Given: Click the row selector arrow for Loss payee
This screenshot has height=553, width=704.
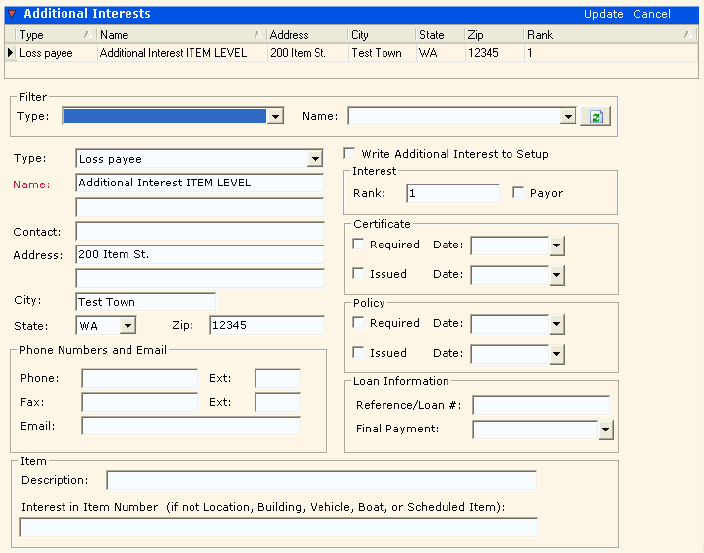Looking at the screenshot, I should (x=10, y=53).
